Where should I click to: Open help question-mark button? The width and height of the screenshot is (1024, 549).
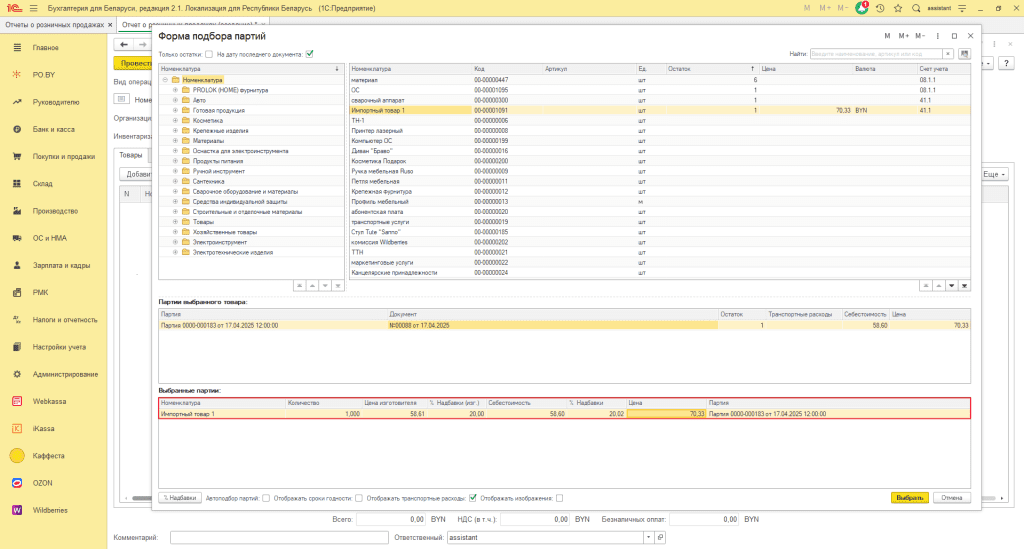pos(1006,63)
